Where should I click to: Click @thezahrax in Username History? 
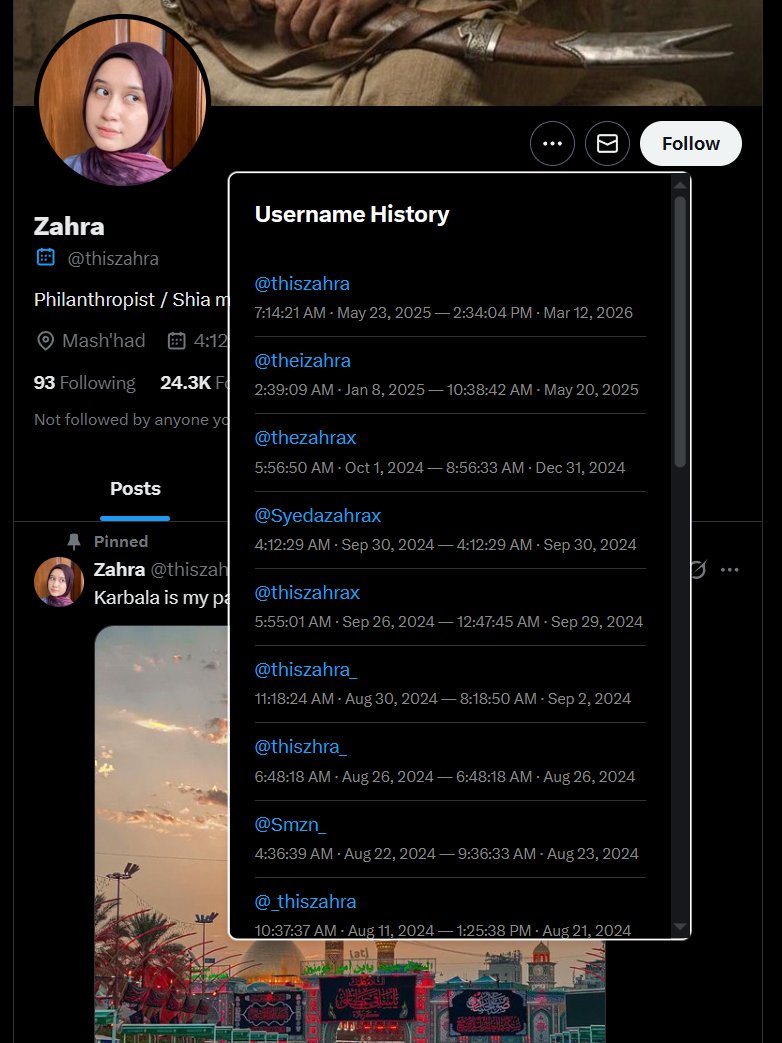pyautogui.click(x=305, y=438)
